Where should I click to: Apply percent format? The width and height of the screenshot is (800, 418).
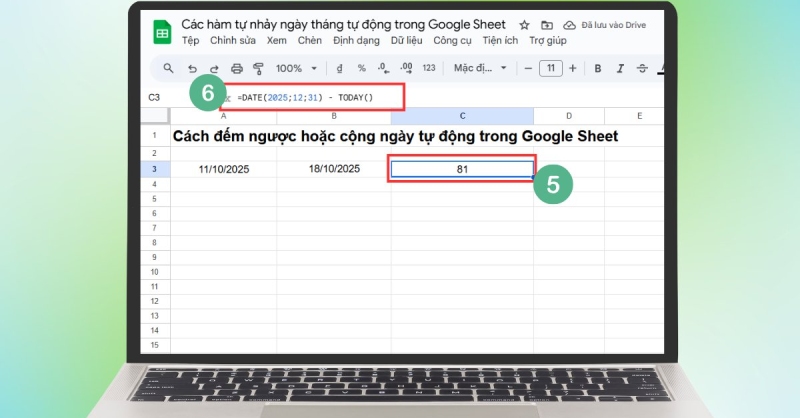click(x=361, y=68)
